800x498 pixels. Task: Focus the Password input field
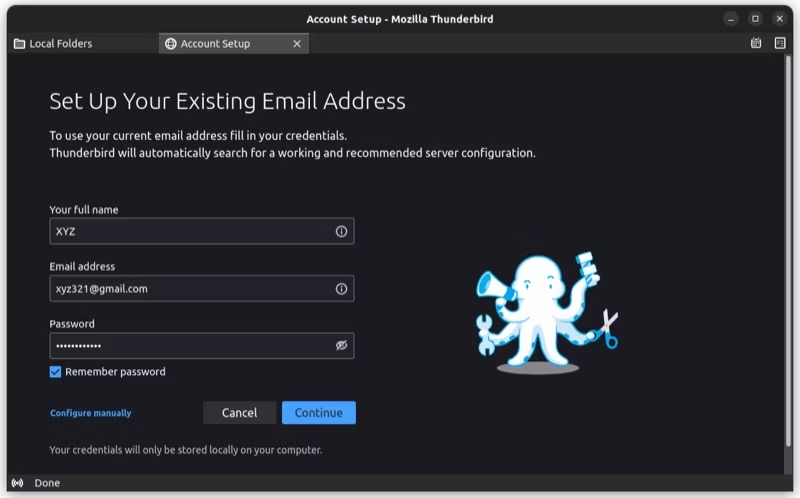[202, 345]
